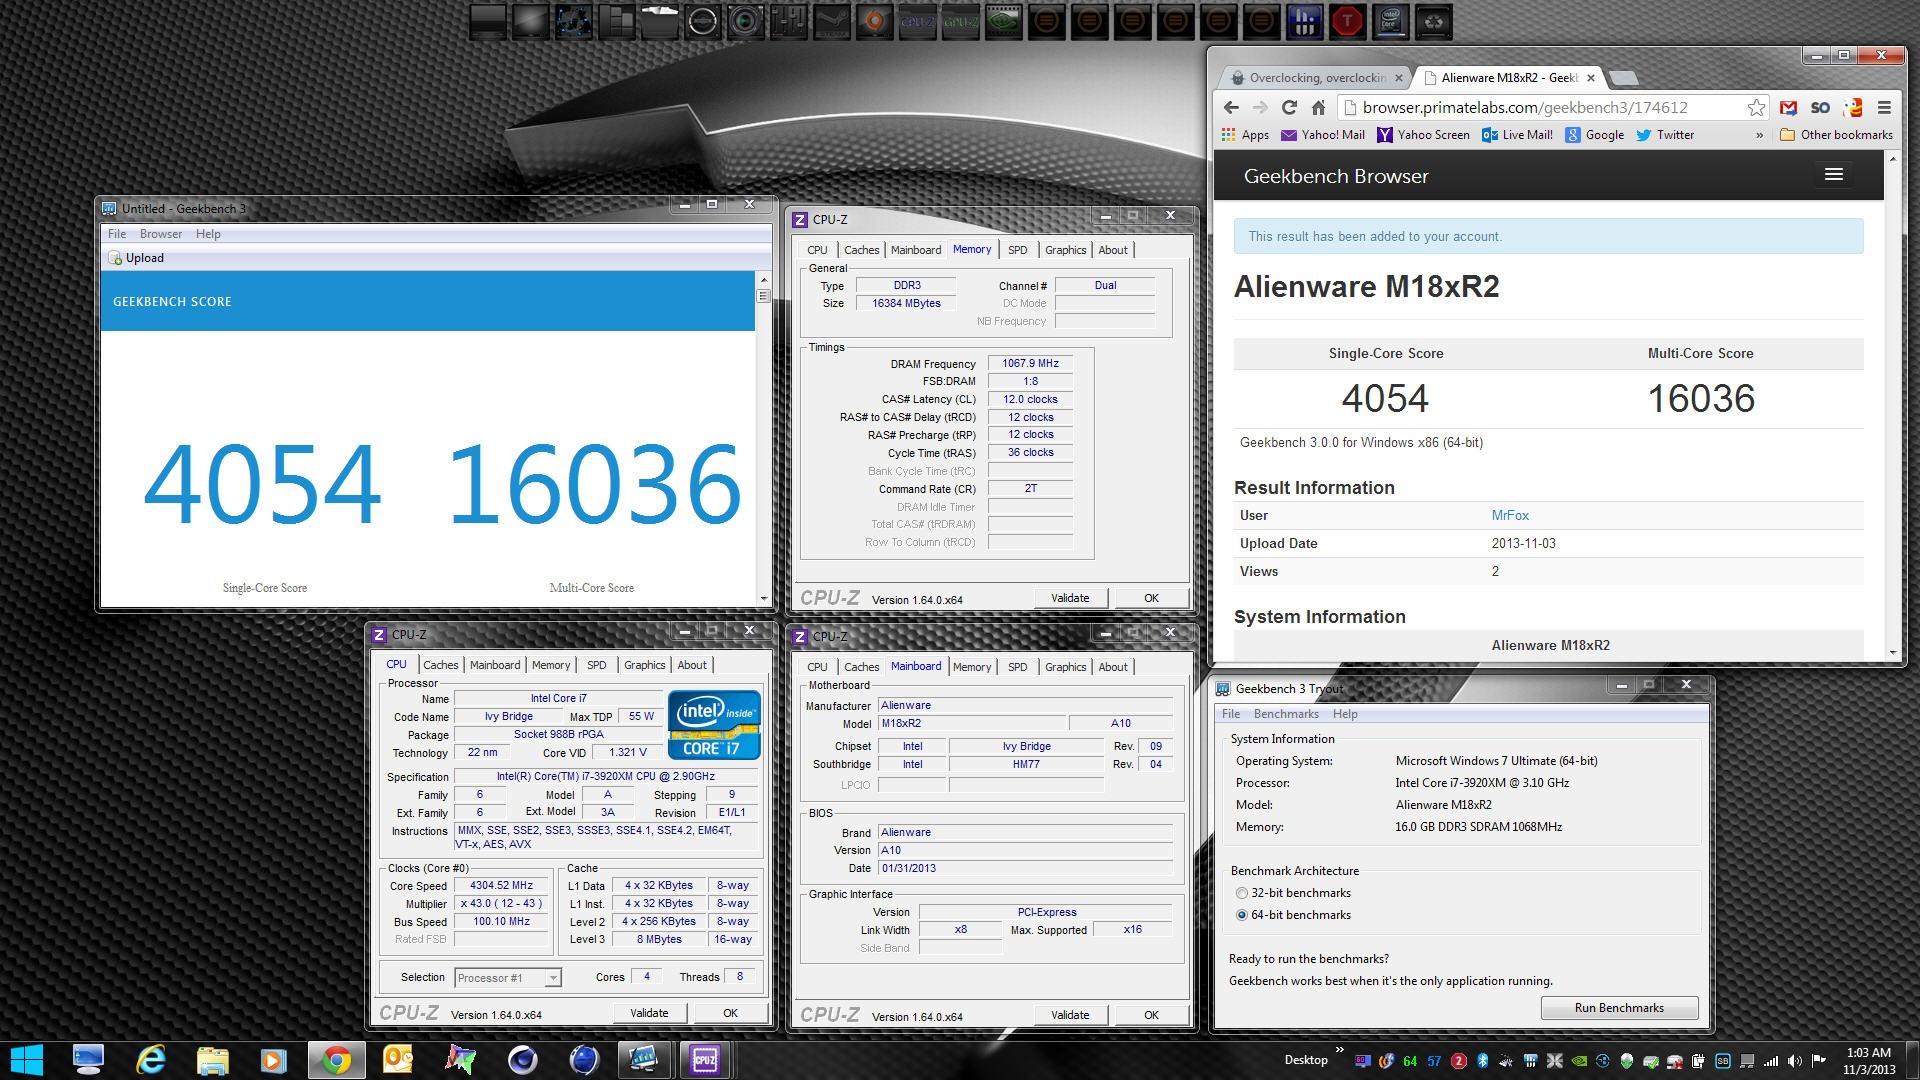This screenshot has height=1080, width=1920.
Task: Open the Intel Core dock icon
Action: coord(1390,21)
